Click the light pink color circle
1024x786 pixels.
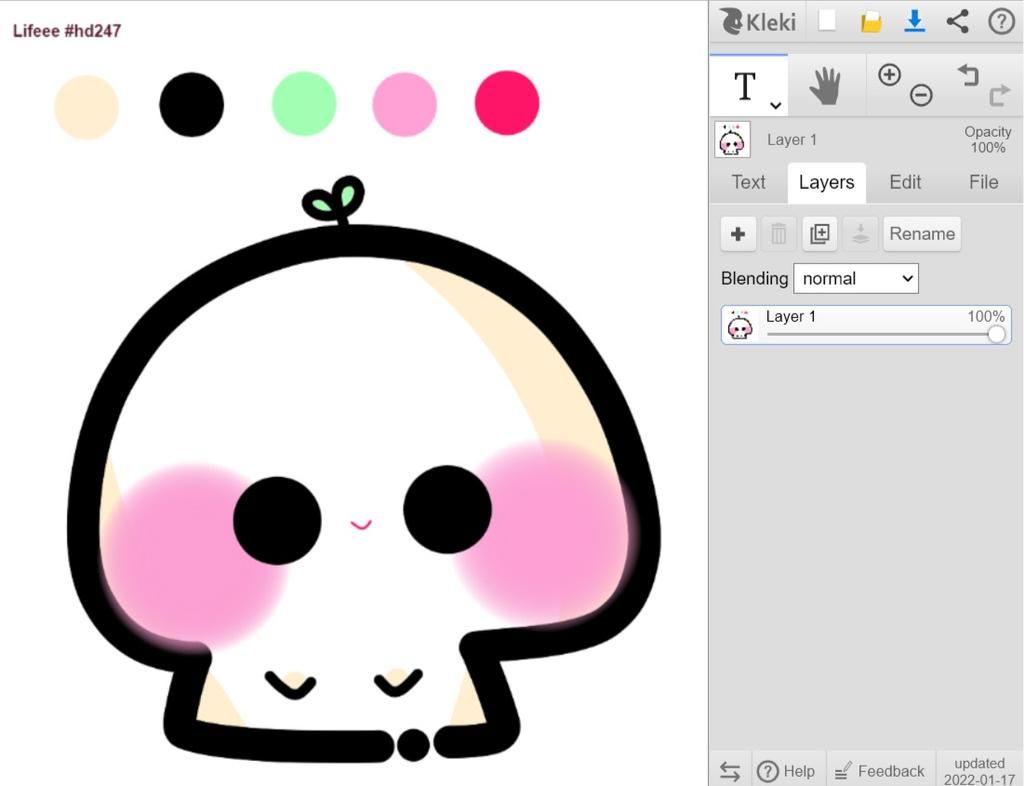(x=404, y=104)
